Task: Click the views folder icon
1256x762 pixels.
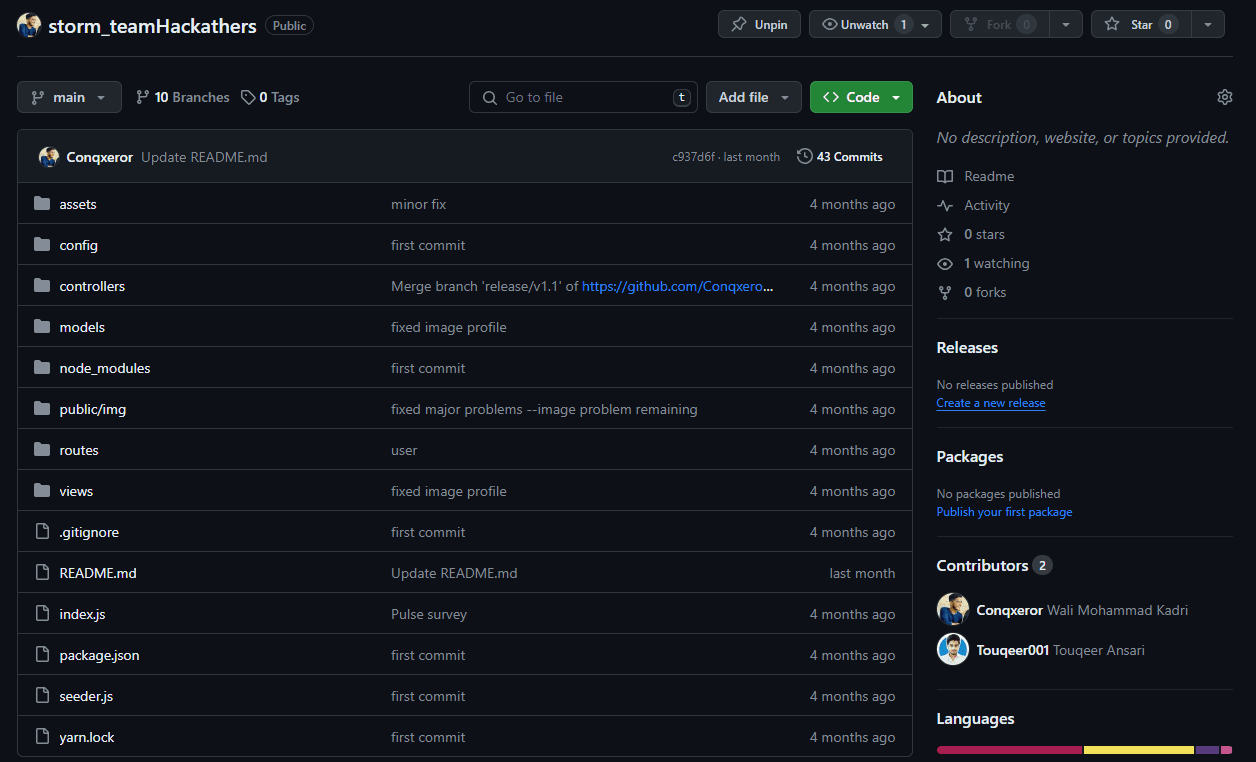Action: click(42, 491)
